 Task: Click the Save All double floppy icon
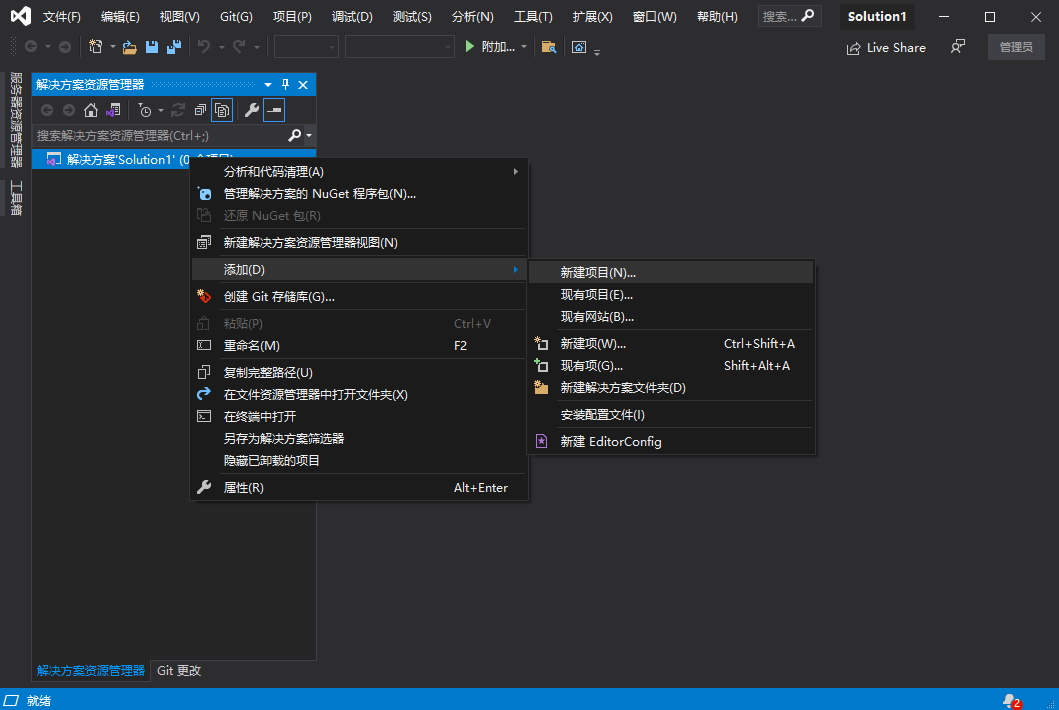tap(174, 47)
